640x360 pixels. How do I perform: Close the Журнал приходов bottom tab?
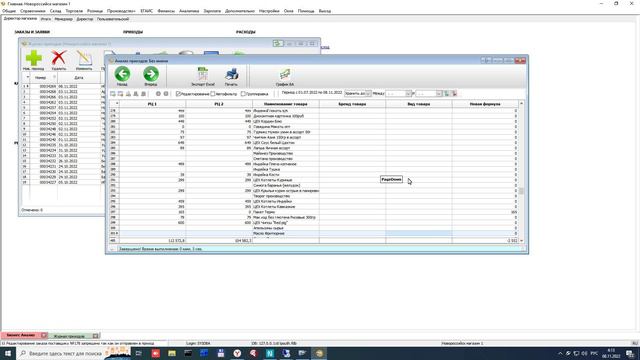[96, 336]
